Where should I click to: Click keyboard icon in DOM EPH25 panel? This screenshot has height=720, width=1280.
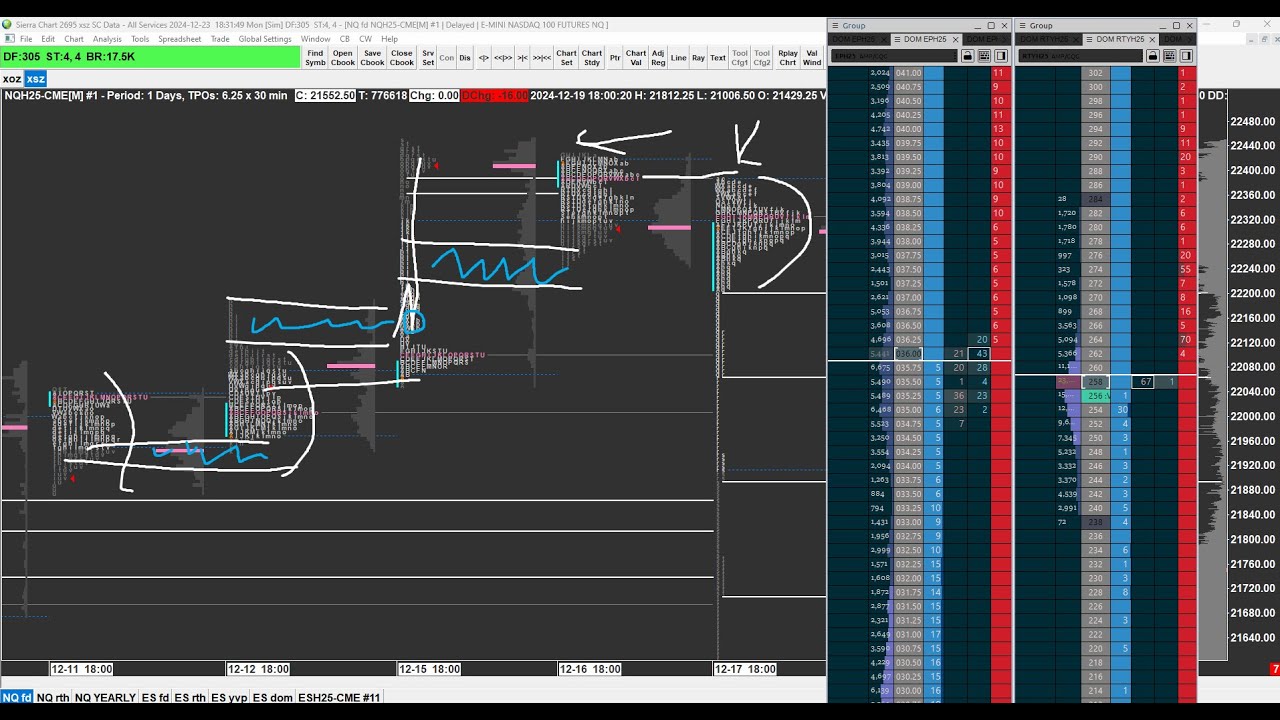[x=984, y=56]
